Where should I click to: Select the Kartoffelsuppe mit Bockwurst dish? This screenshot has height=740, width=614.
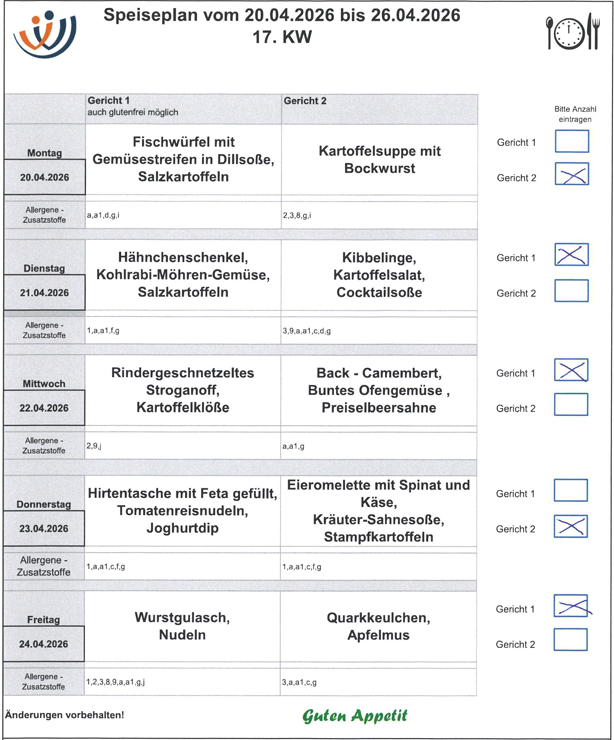pyautogui.click(x=379, y=160)
